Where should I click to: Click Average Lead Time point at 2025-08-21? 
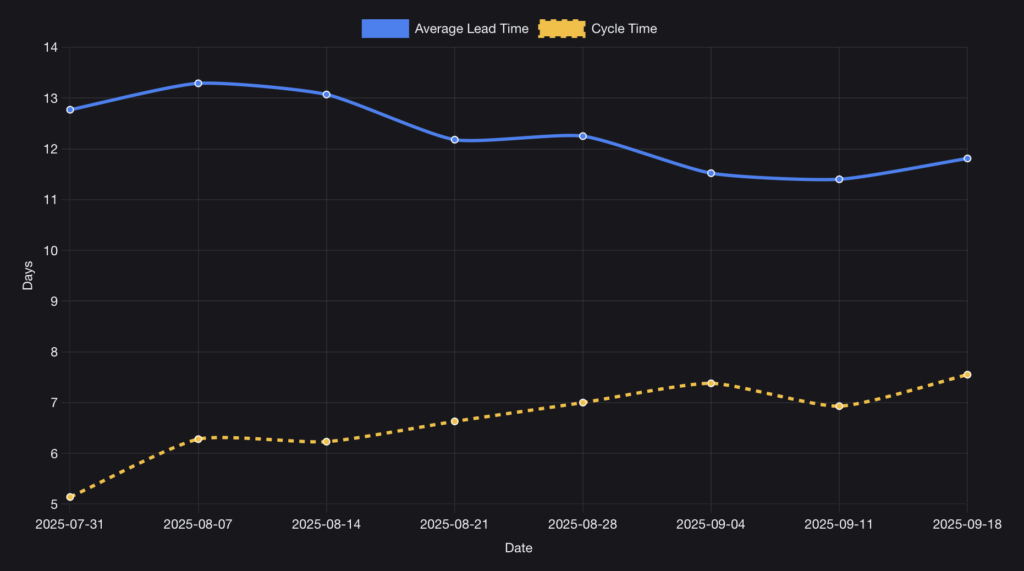454,140
